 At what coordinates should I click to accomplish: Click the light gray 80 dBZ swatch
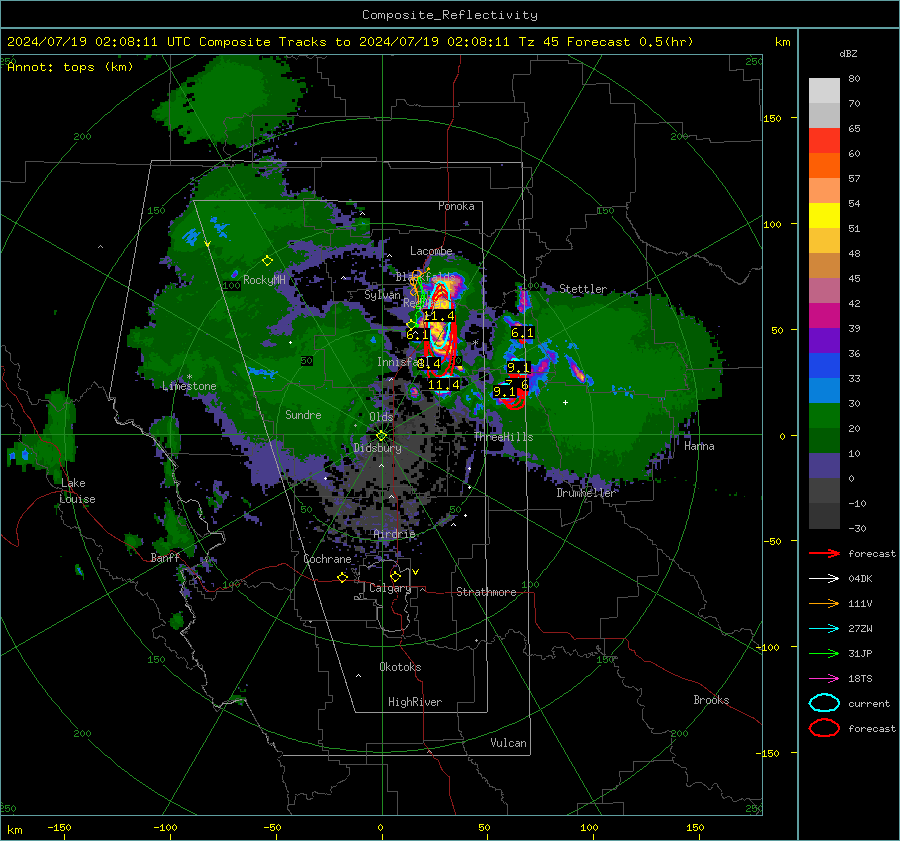[x=824, y=90]
